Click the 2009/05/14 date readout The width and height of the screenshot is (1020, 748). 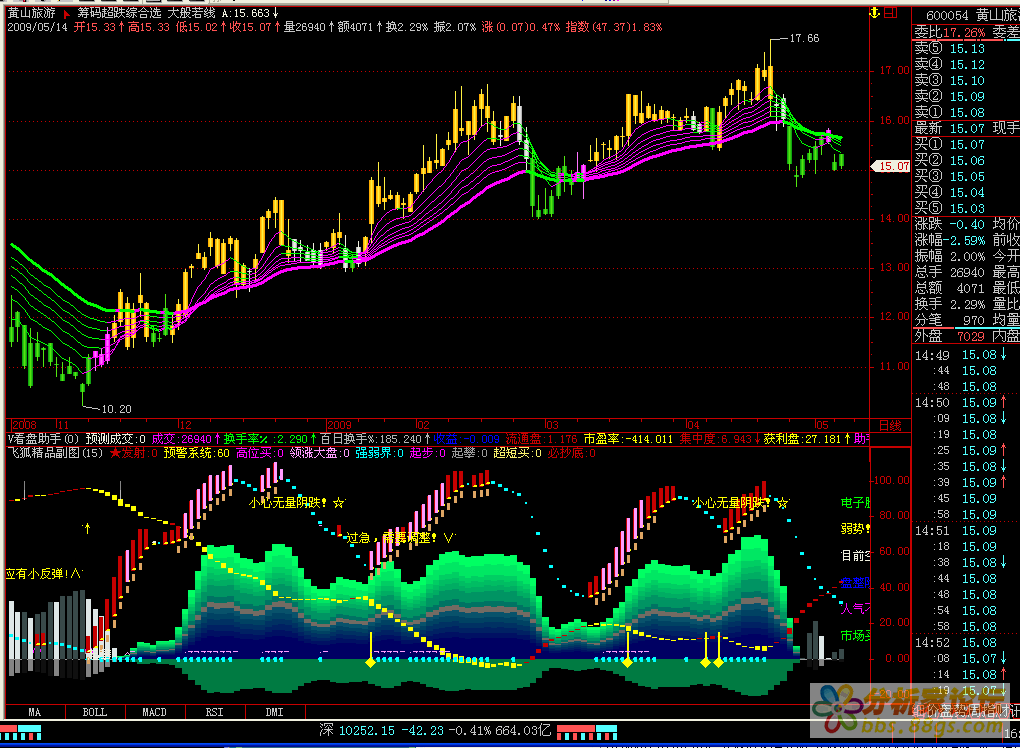[x=37, y=27]
